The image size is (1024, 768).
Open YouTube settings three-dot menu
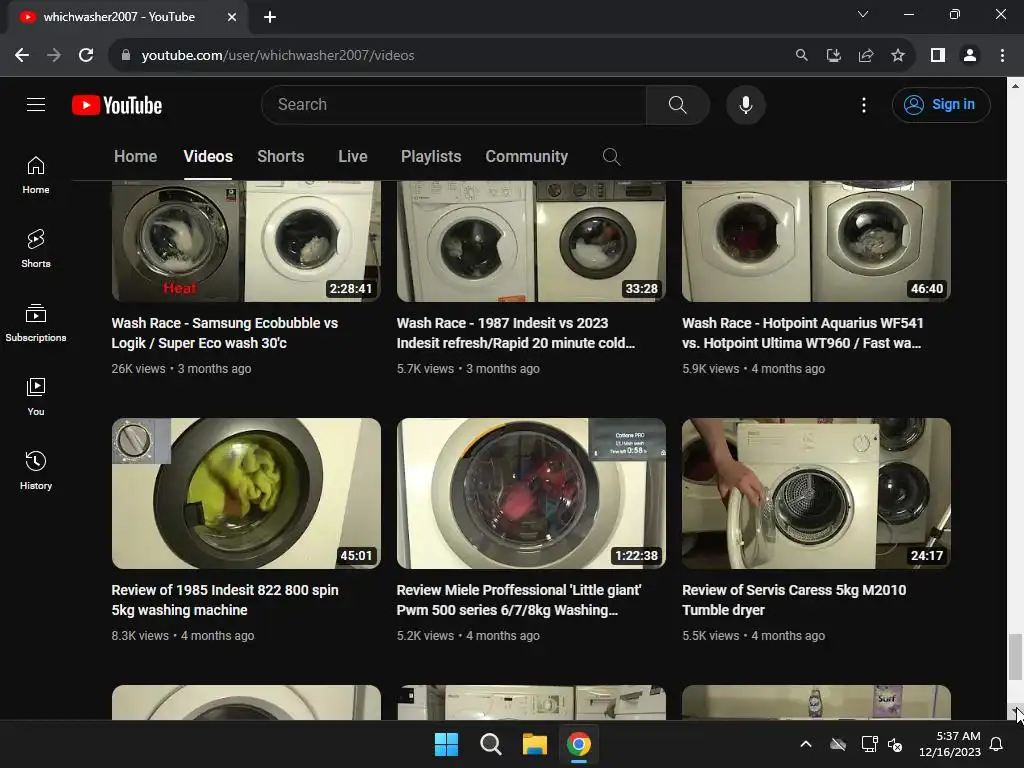pos(863,104)
